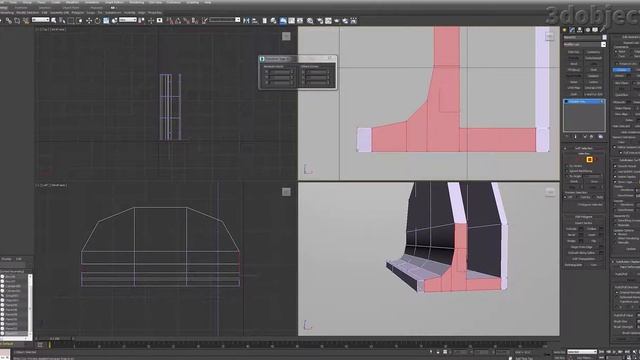Click the highlighted Select and Scale tool

coord(106,20)
